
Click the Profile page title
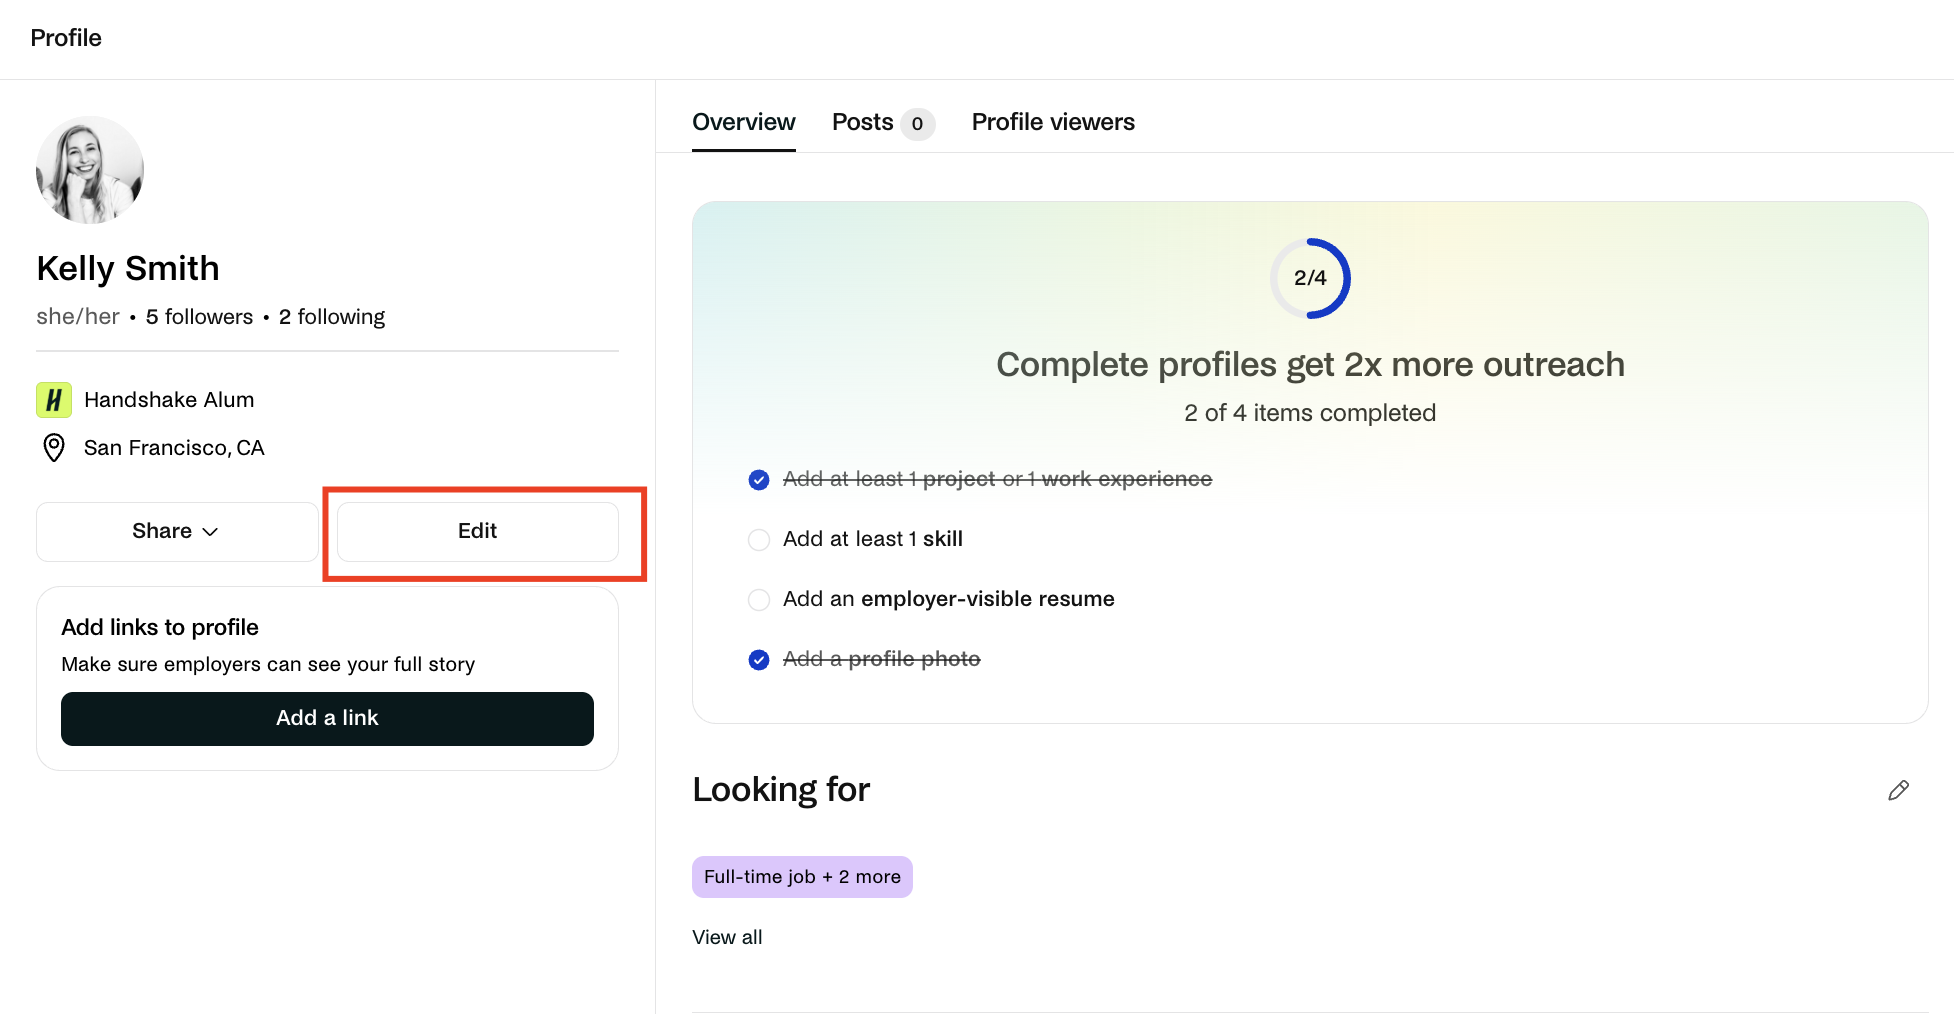click(x=66, y=38)
